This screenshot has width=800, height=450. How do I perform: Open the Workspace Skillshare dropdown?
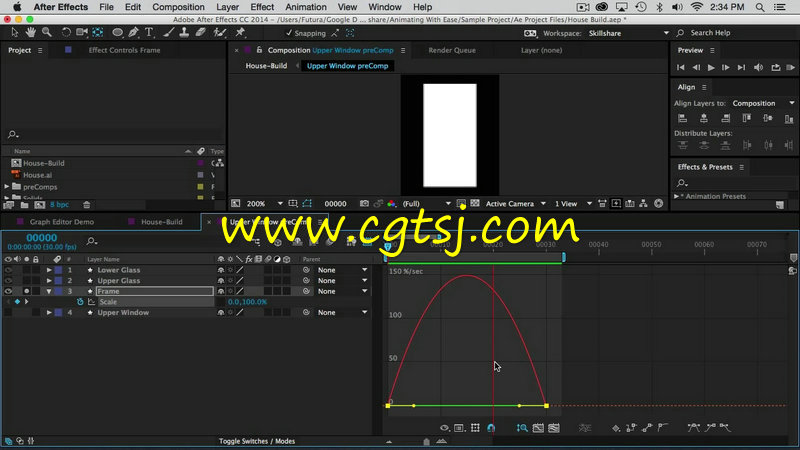click(629, 33)
